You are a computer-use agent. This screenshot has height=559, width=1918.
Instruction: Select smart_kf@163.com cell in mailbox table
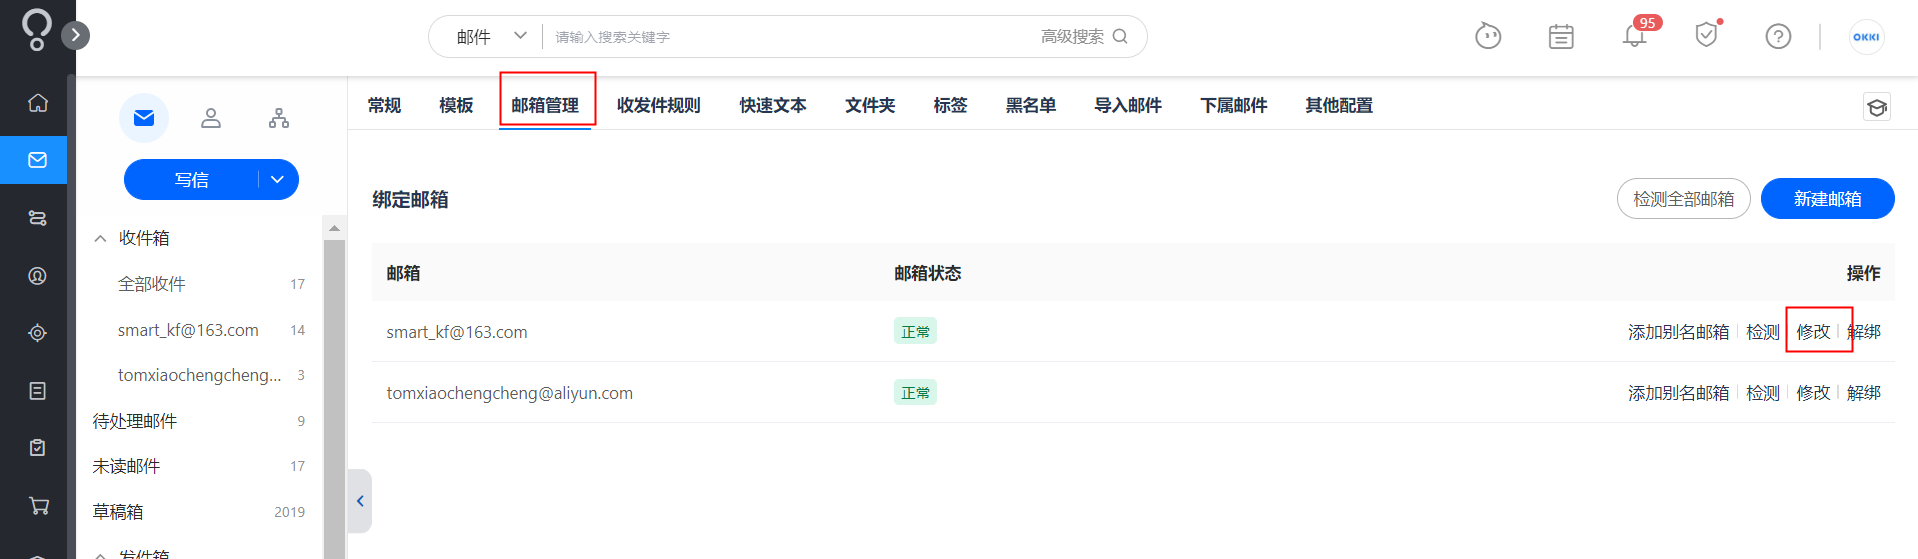point(457,332)
